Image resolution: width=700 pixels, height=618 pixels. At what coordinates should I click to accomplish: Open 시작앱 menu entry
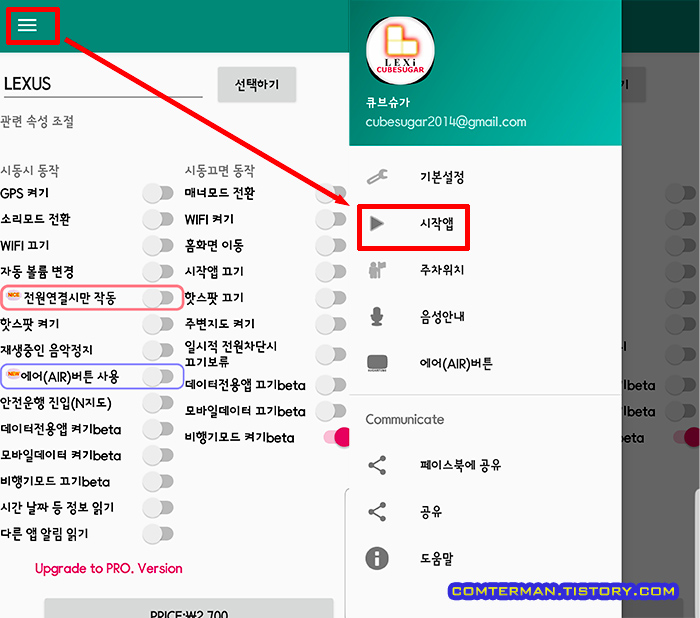coord(485,223)
